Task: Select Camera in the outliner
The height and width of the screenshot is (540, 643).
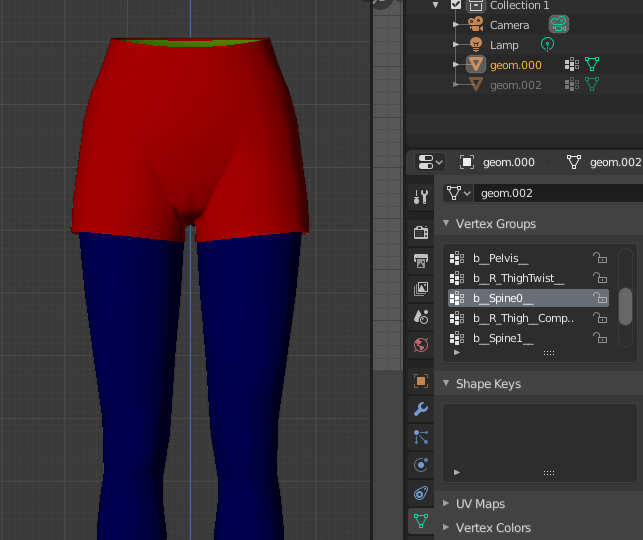Action: click(x=509, y=25)
